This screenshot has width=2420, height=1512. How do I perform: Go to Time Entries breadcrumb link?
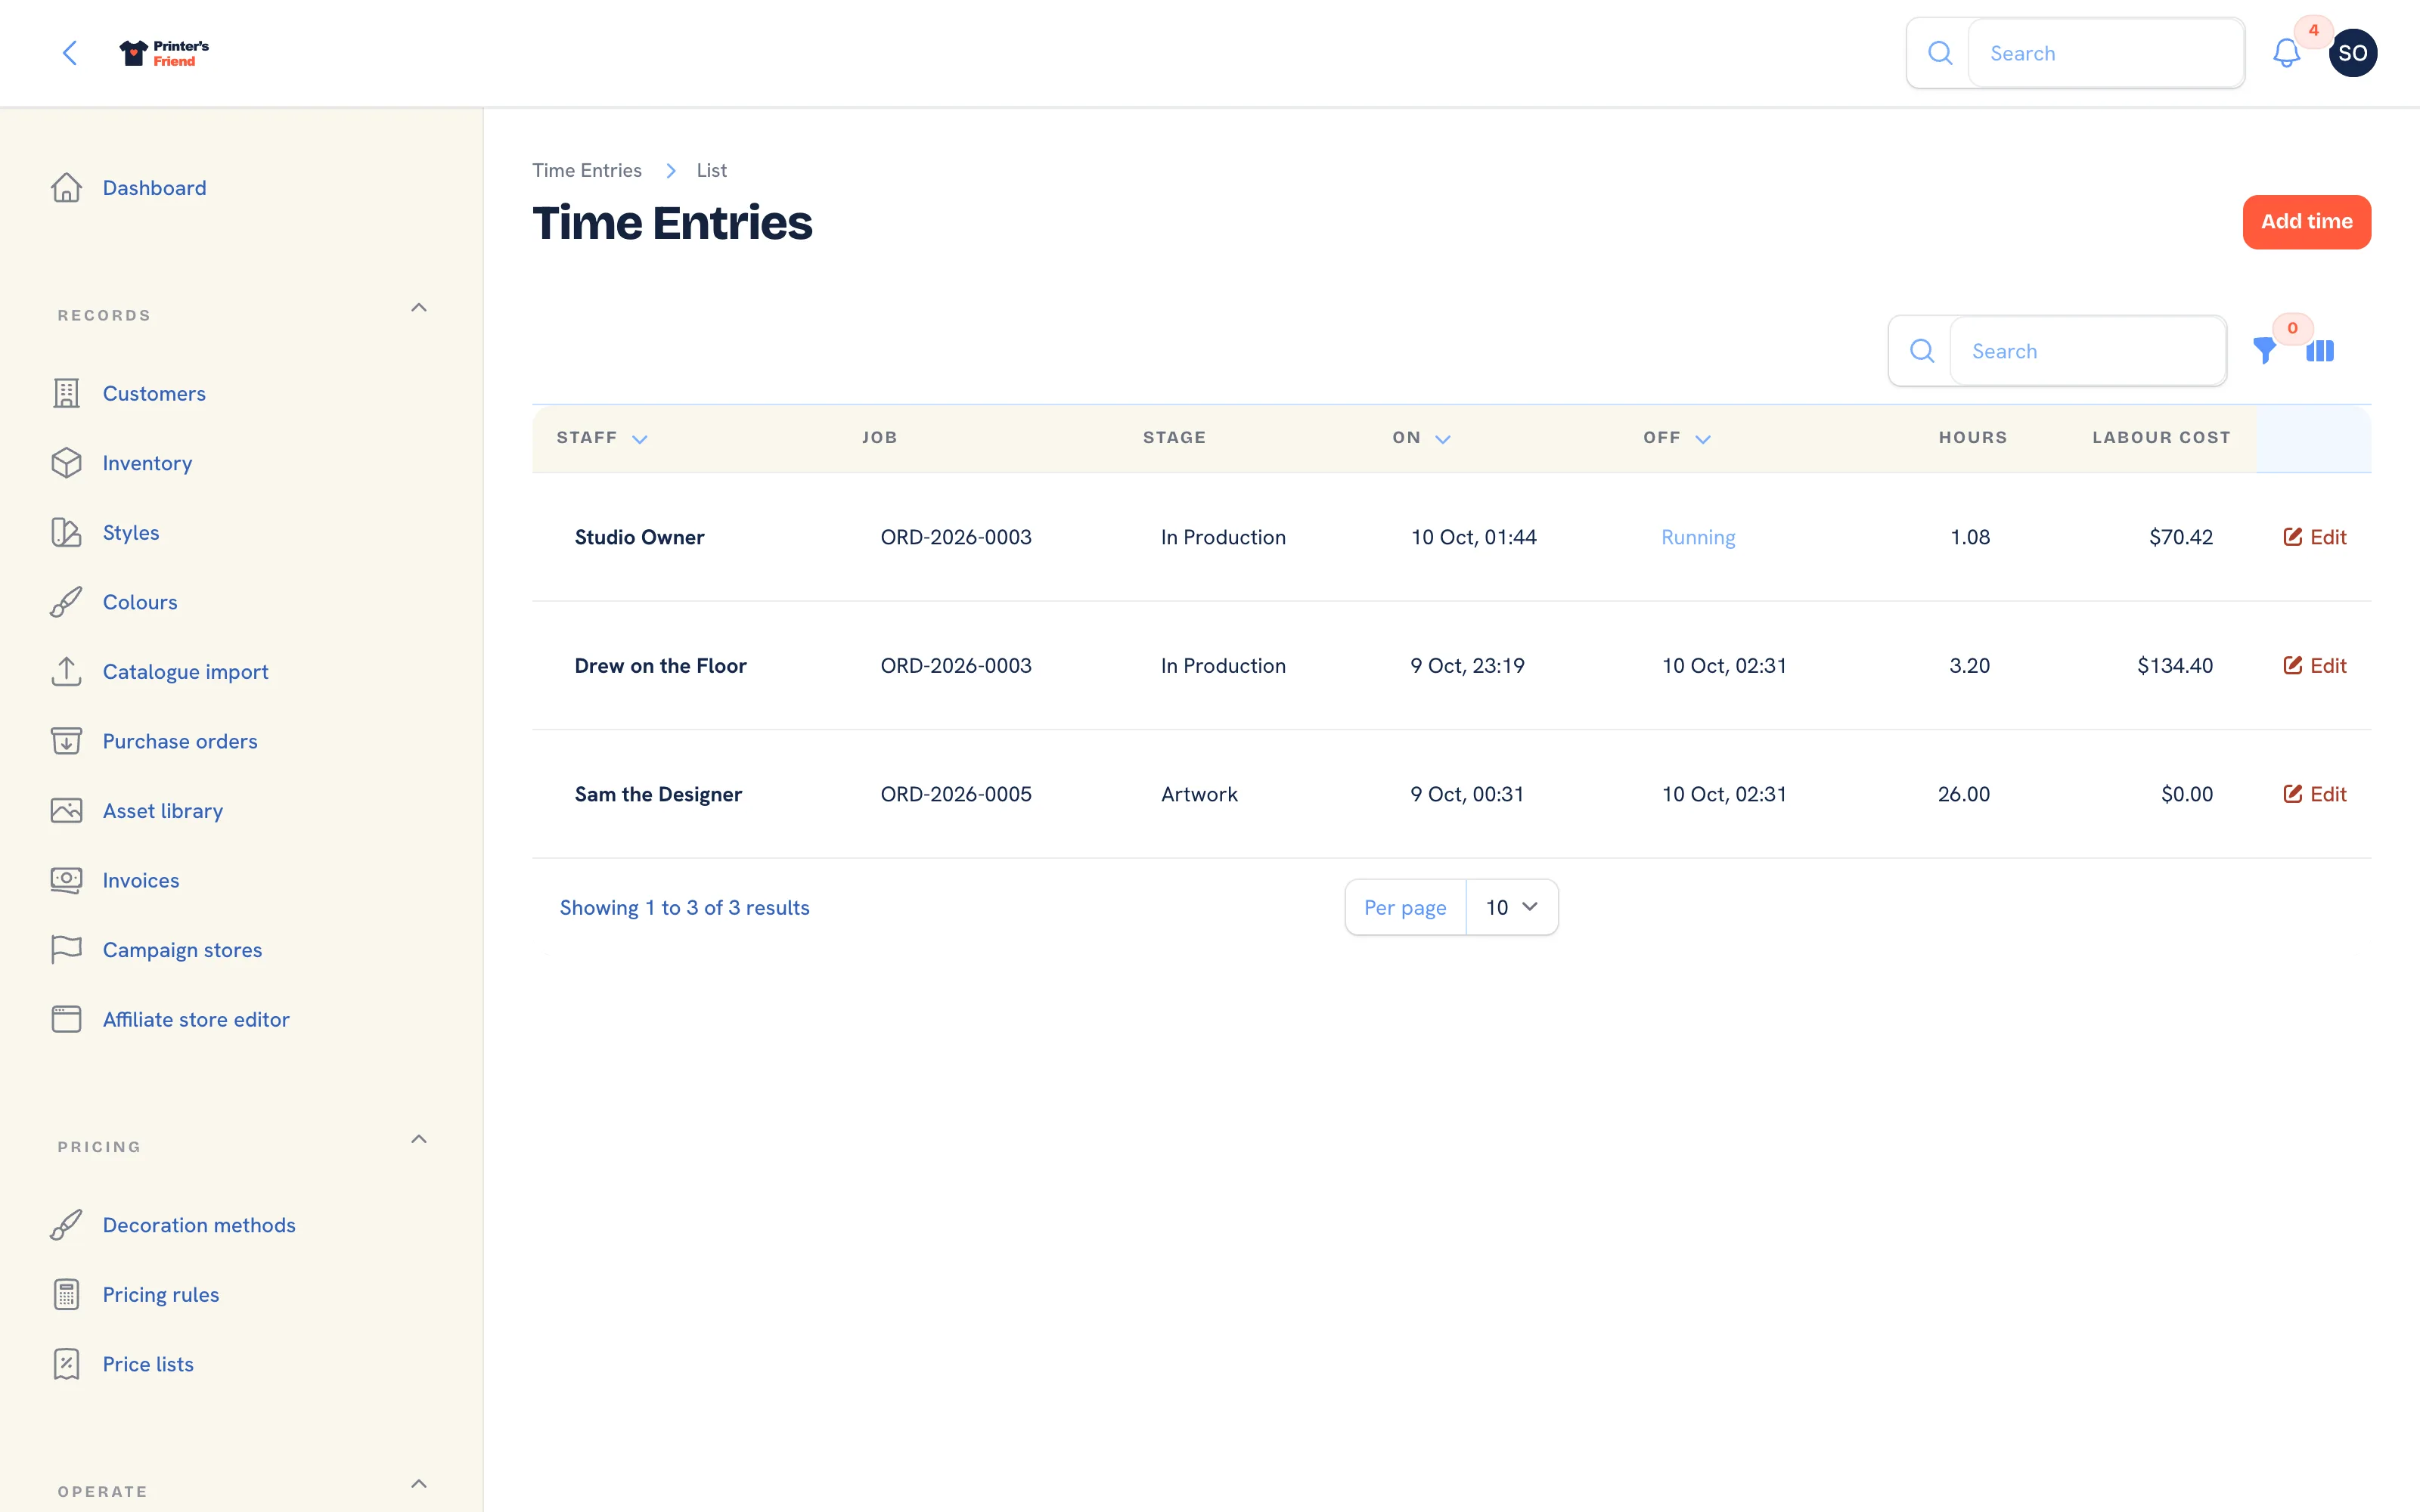pos(587,170)
